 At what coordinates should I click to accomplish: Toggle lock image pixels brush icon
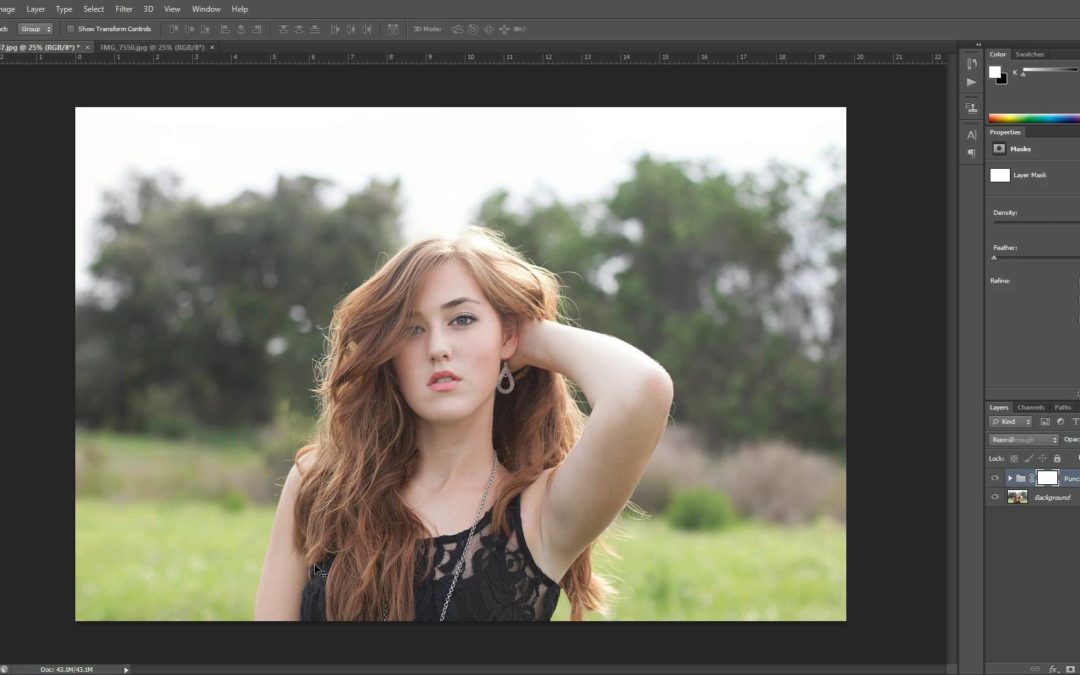[x=1028, y=459]
